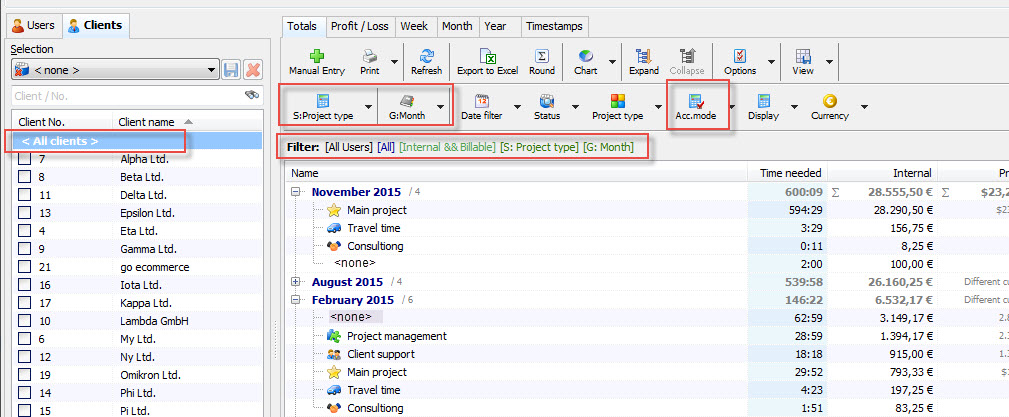Click the Time needed column header

(x=786, y=173)
